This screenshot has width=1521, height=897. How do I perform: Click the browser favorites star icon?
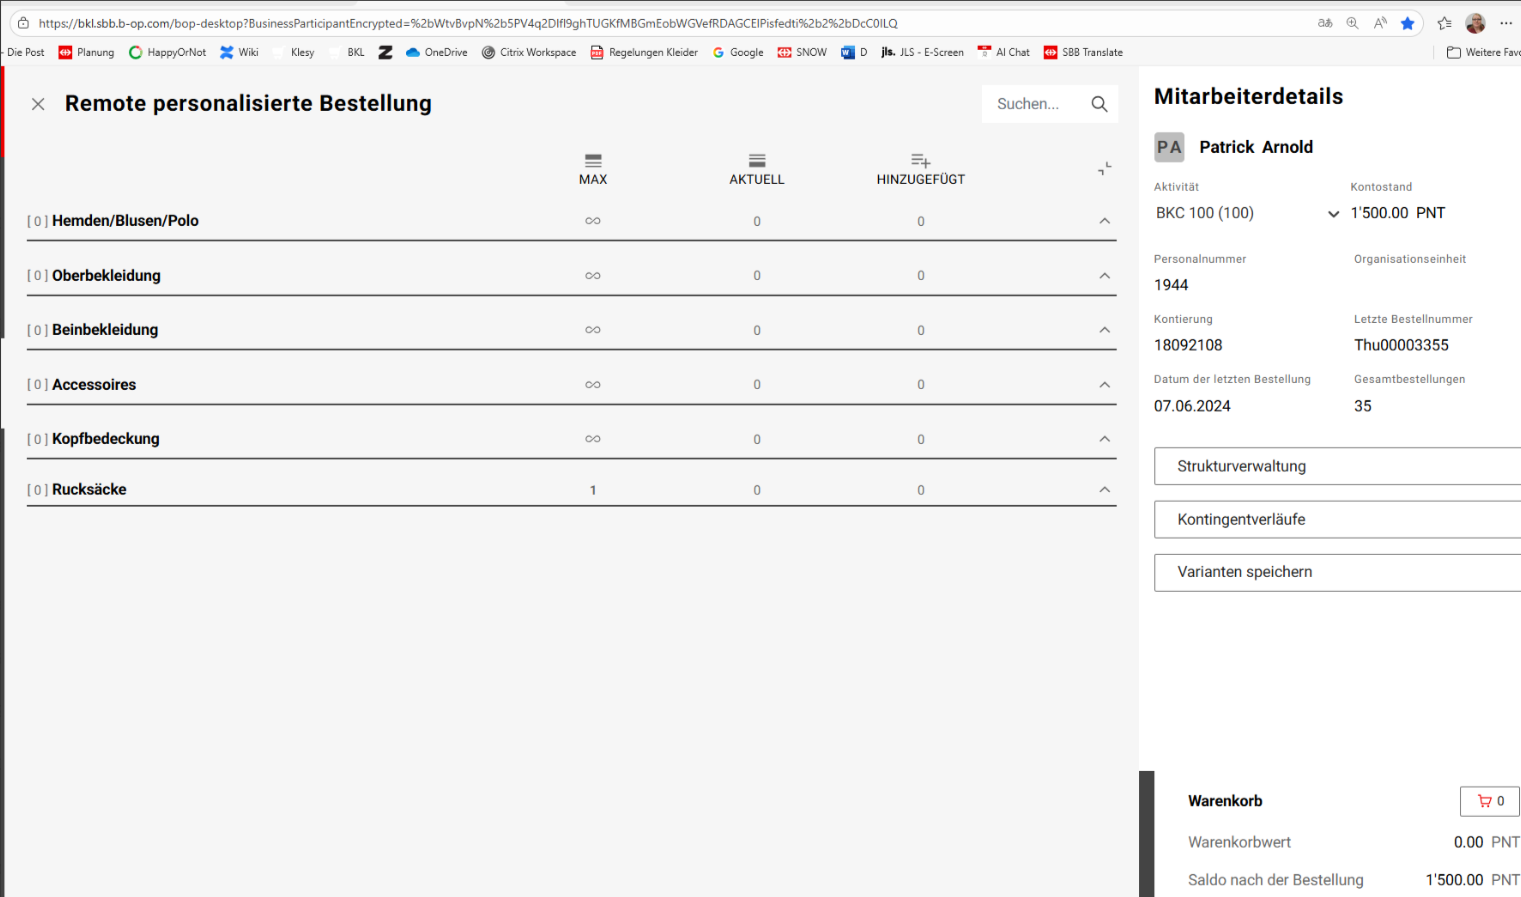(1407, 23)
